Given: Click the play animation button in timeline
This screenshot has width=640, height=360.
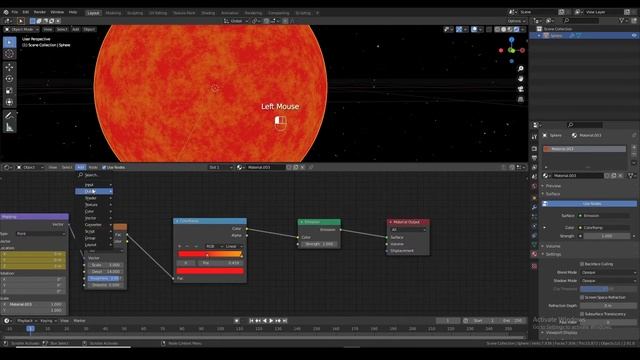Looking at the screenshot, I should point(271,321).
